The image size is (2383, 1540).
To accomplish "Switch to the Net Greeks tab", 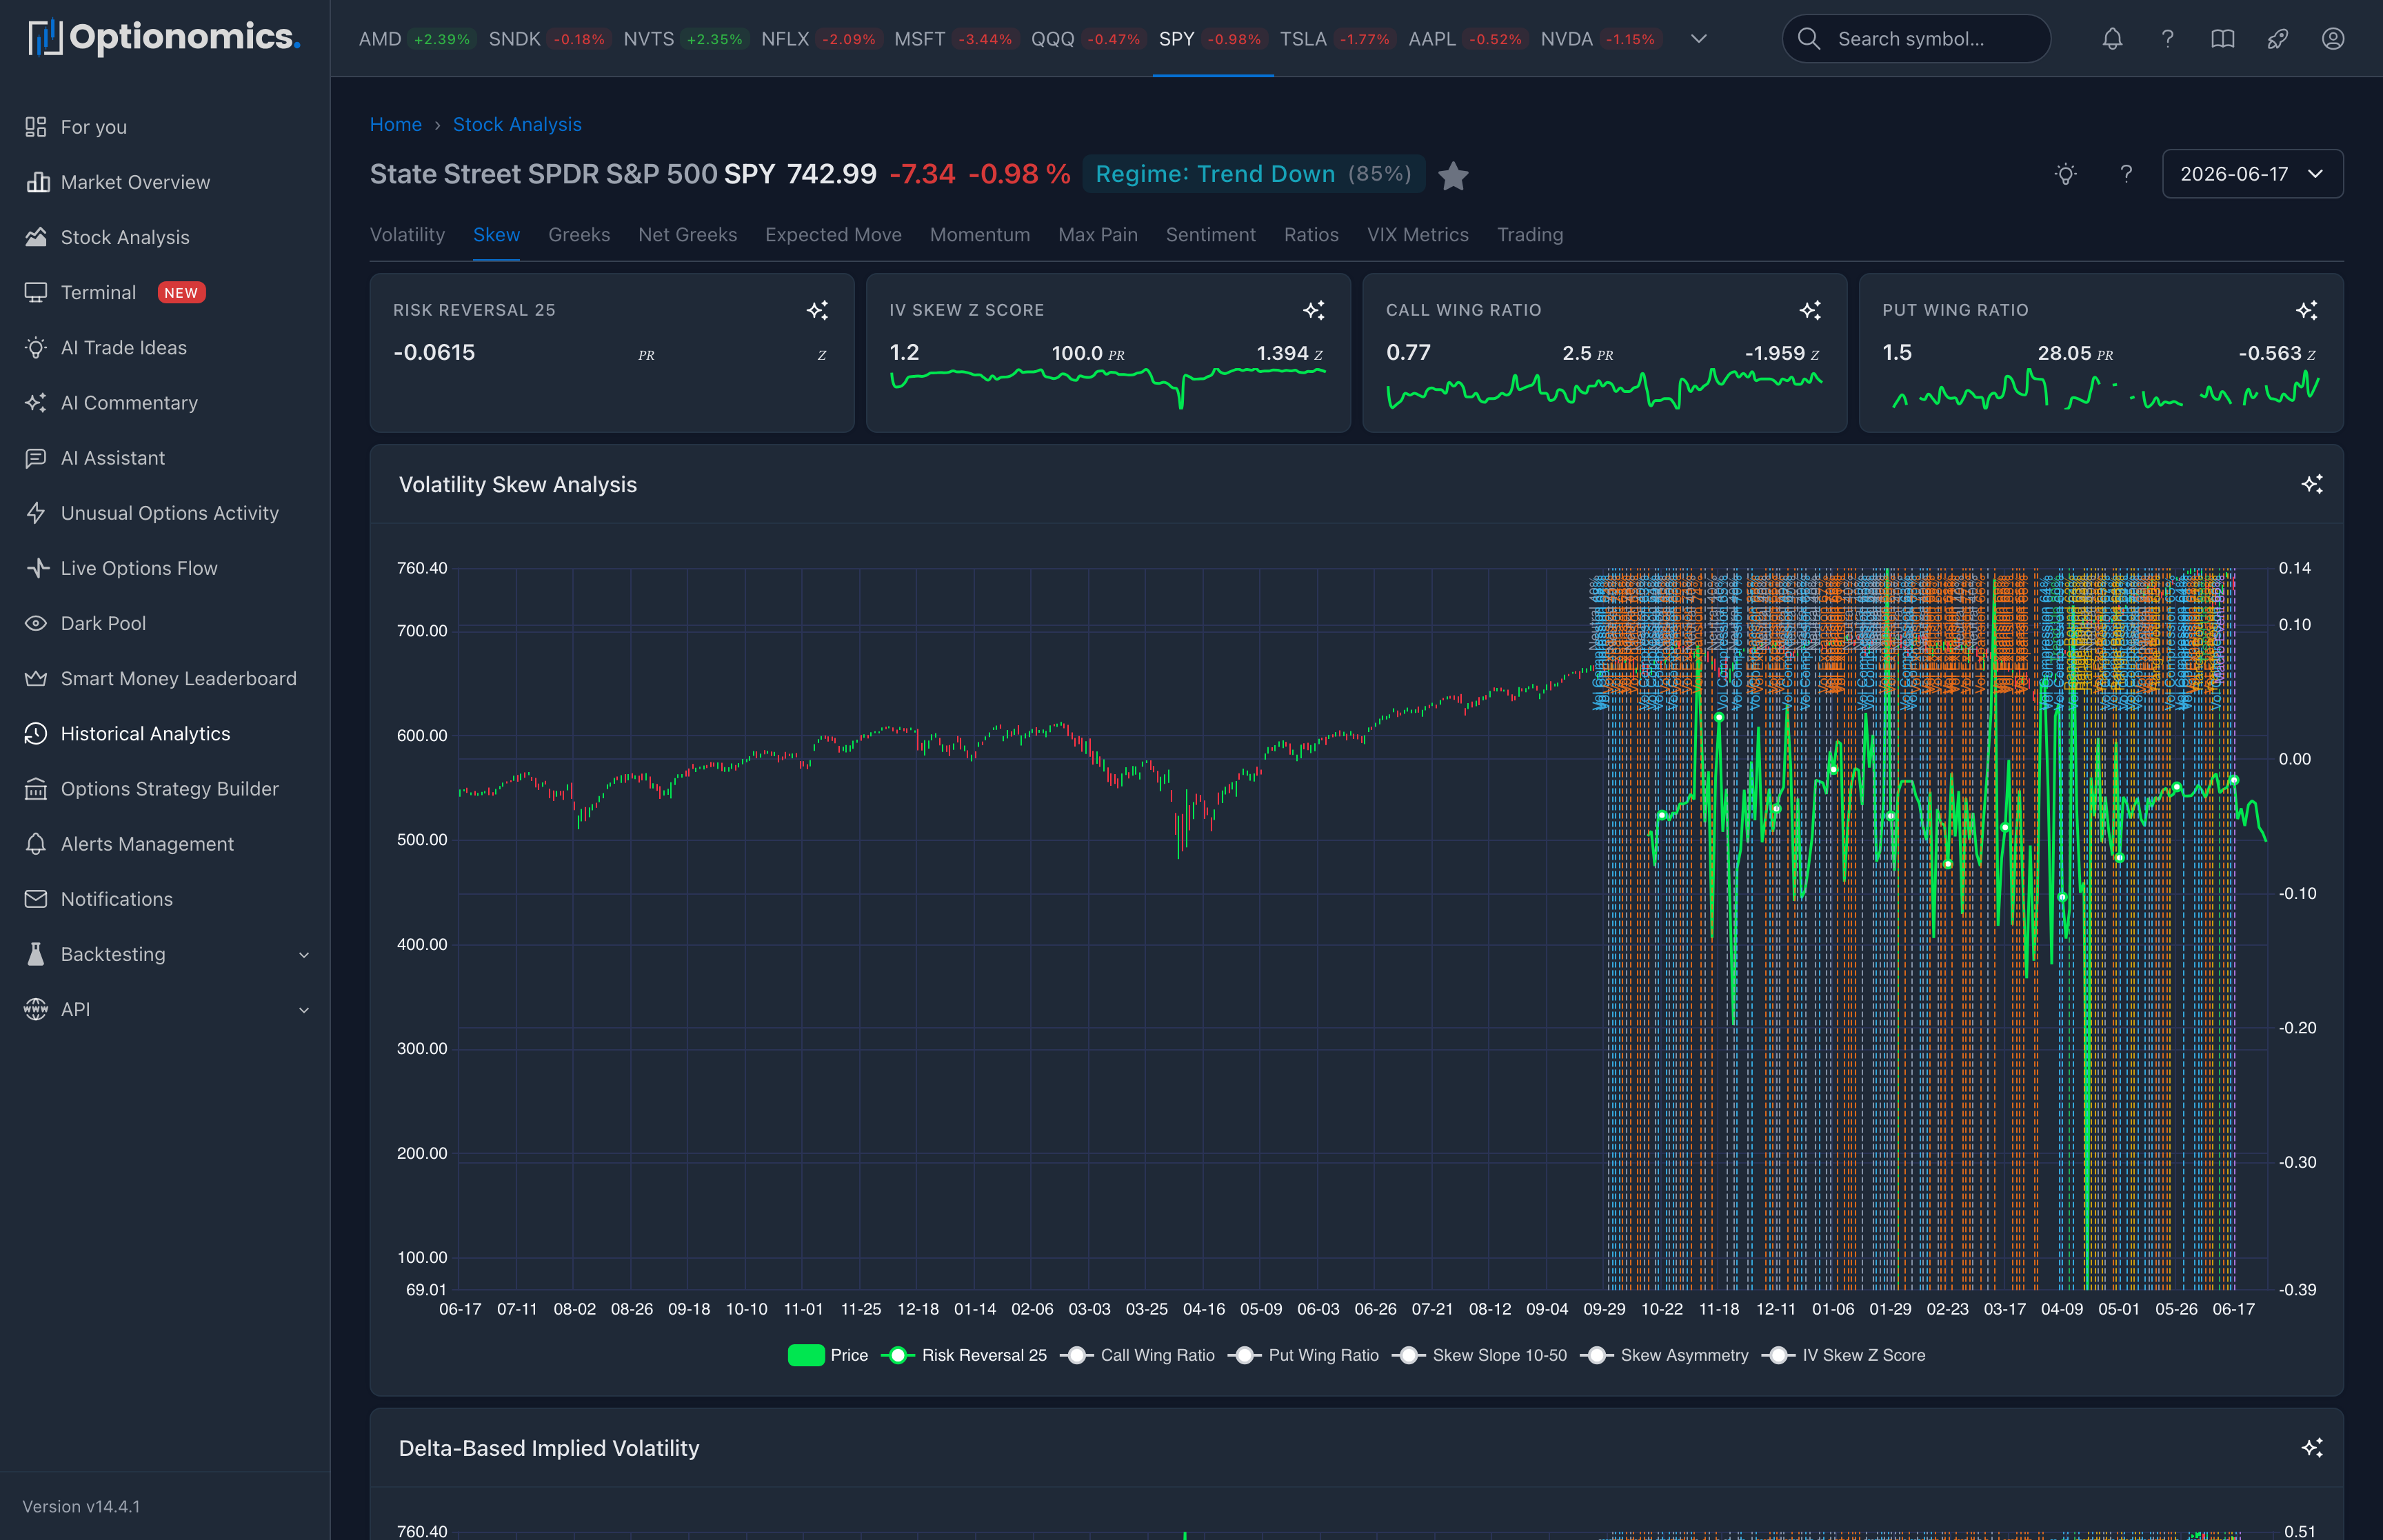I will pyautogui.click(x=687, y=235).
